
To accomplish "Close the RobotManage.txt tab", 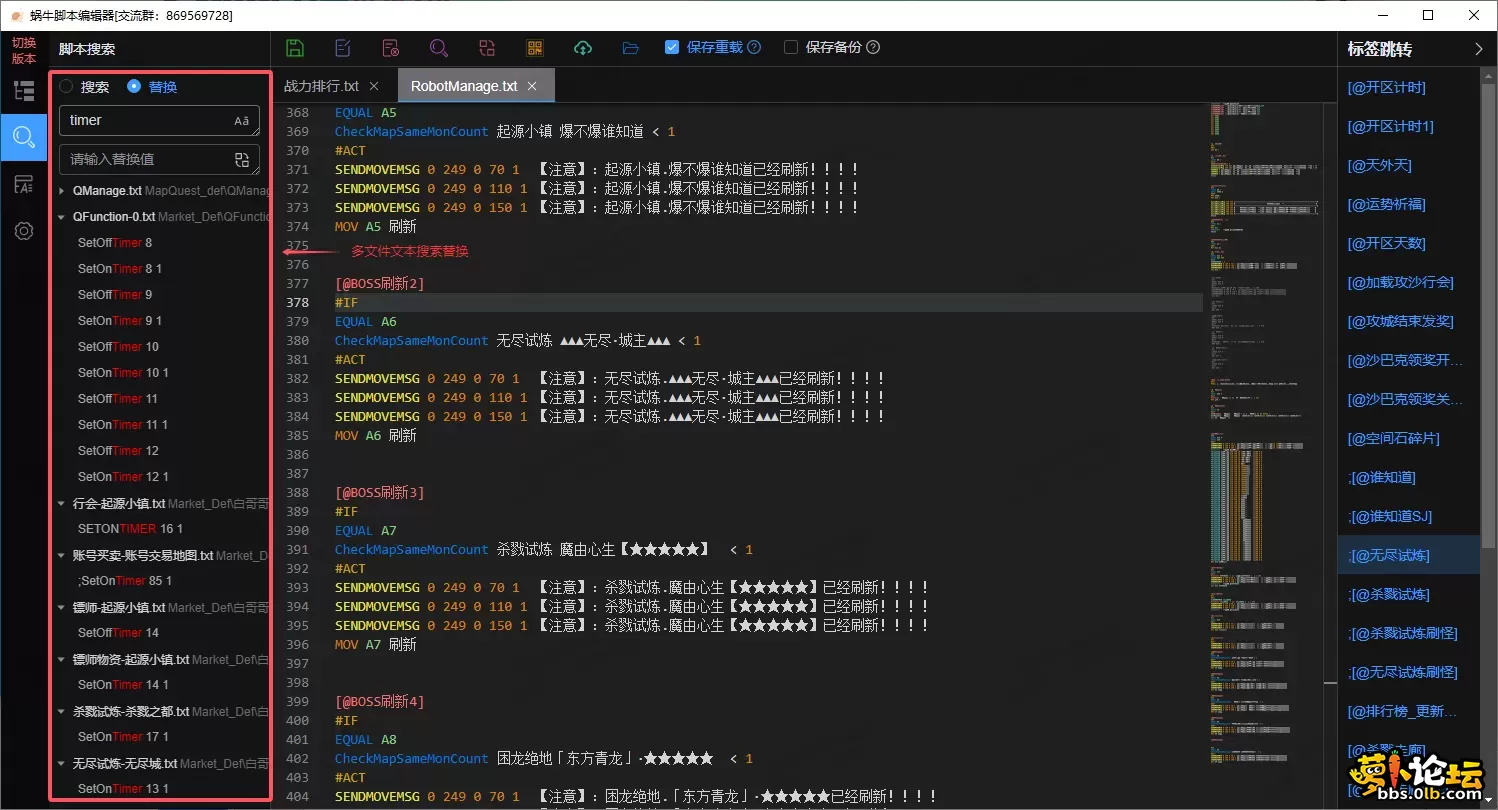I will coord(533,86).
